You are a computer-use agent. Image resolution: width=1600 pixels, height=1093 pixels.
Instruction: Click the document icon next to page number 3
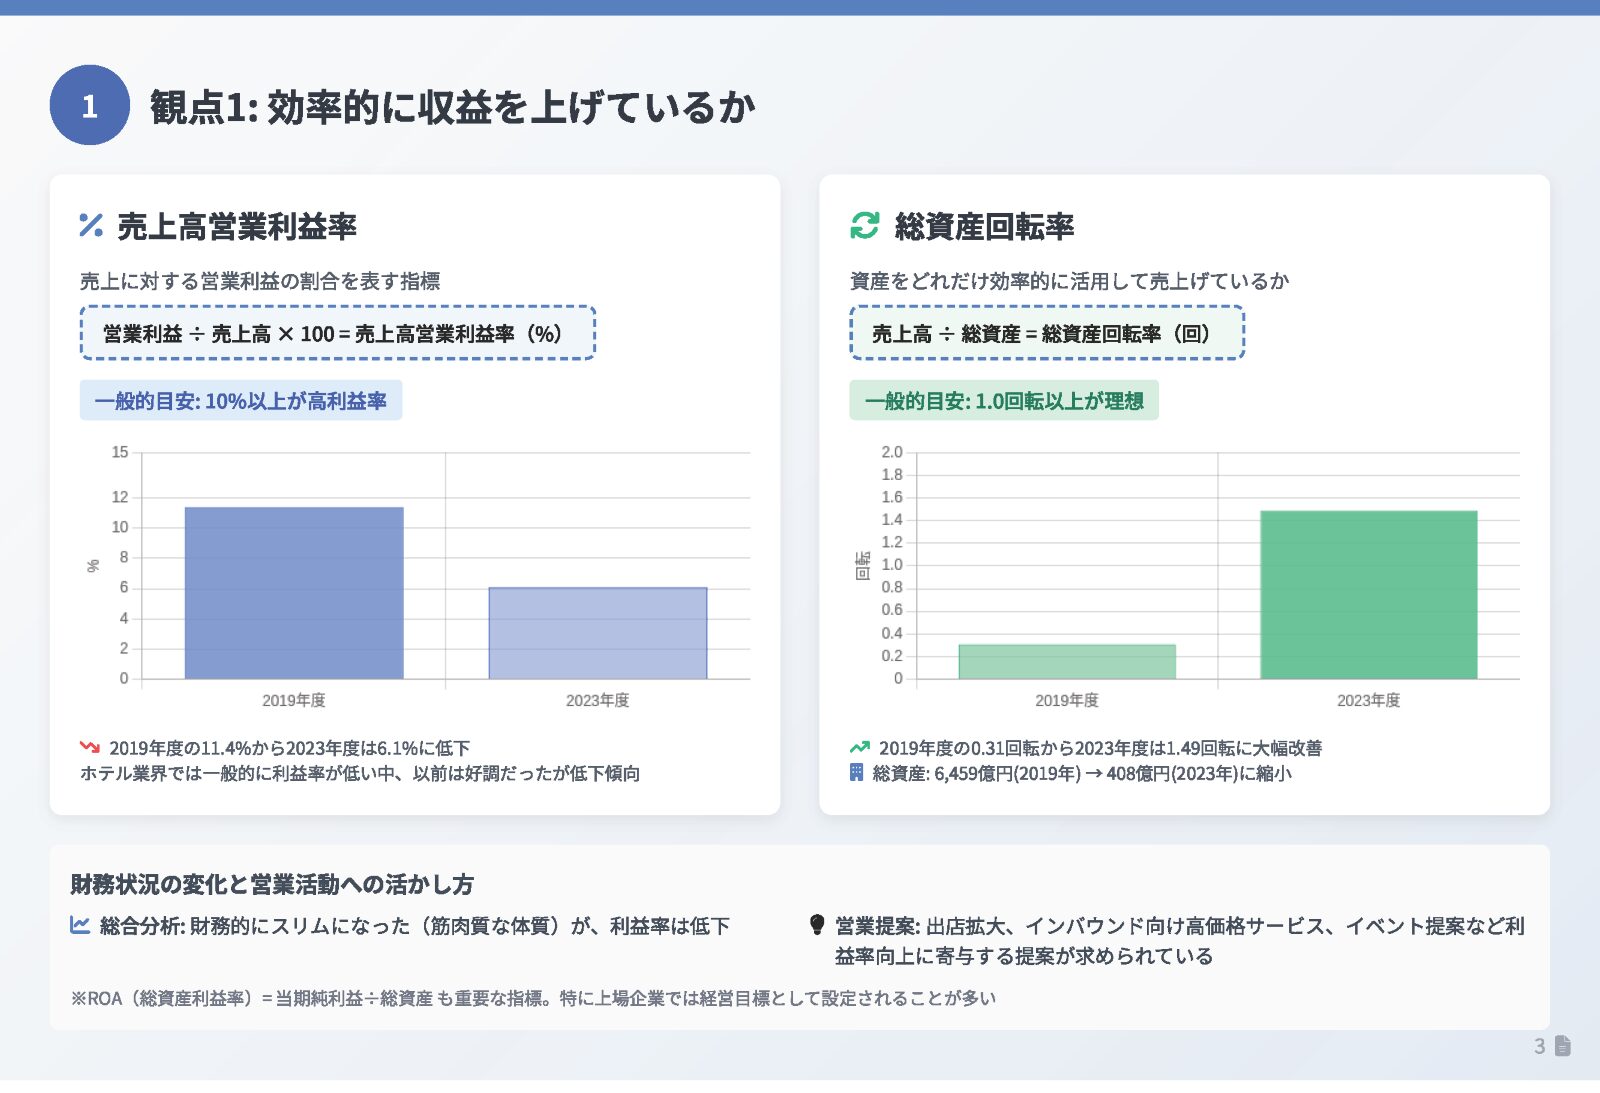pyautogui.click(x=1563, y=1046)
